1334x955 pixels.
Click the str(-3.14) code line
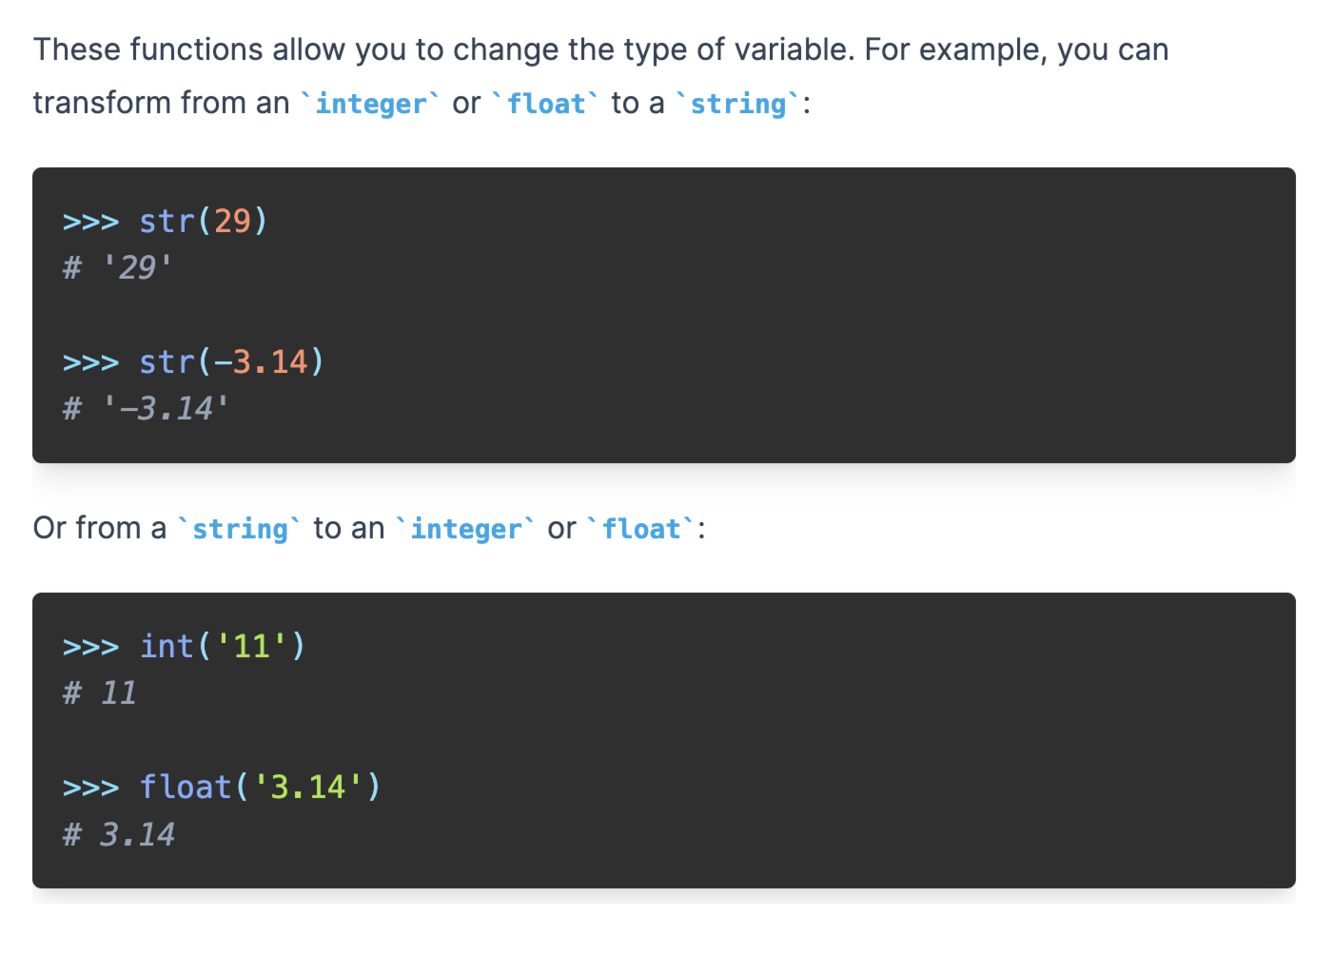[194, 361]
